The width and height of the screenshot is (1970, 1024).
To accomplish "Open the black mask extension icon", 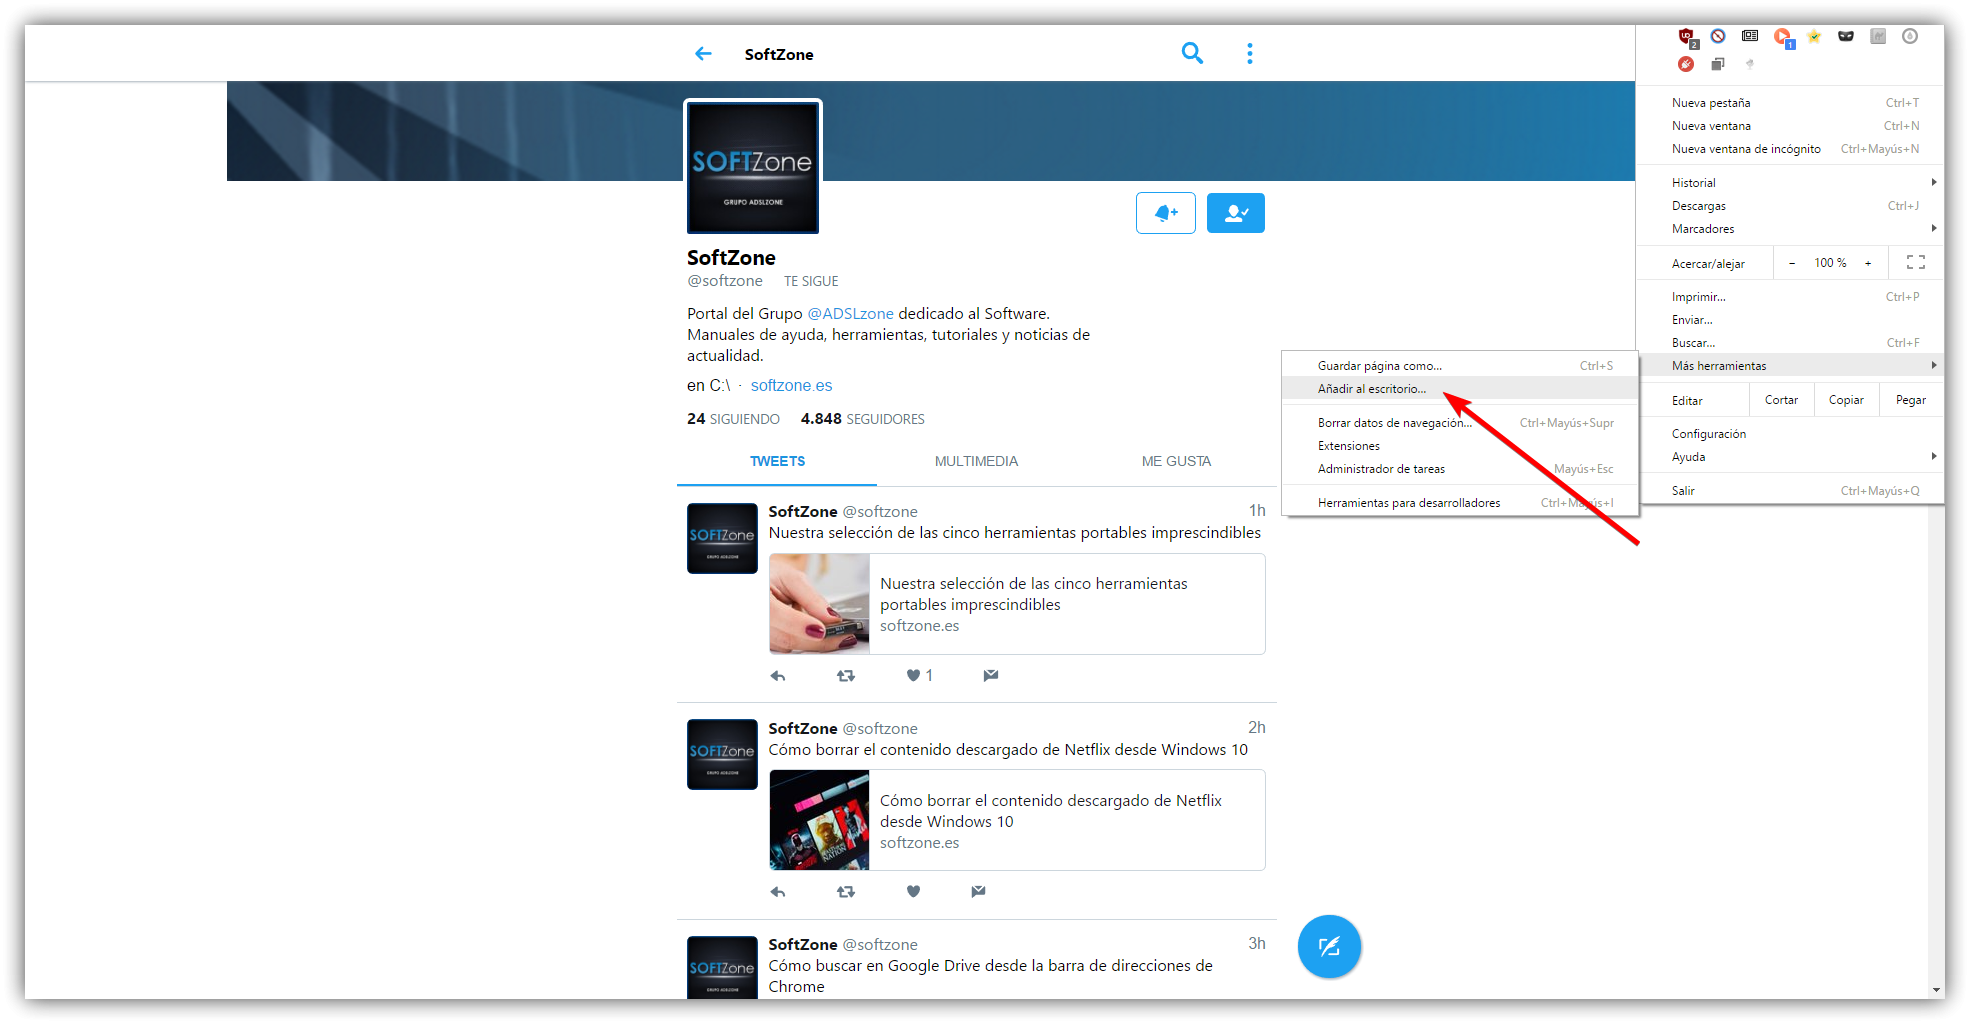I will point(1846,36).
